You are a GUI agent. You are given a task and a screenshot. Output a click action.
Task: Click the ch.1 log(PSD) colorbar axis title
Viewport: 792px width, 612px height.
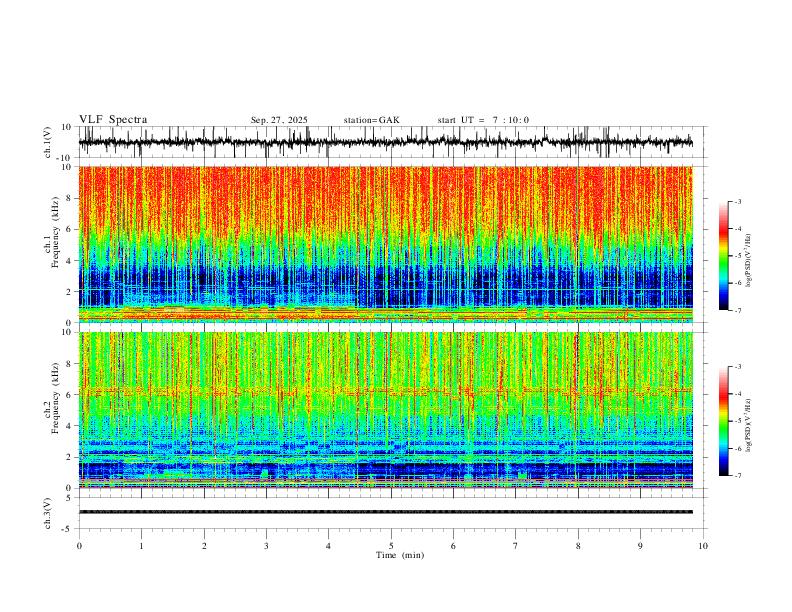pos(749,260)
